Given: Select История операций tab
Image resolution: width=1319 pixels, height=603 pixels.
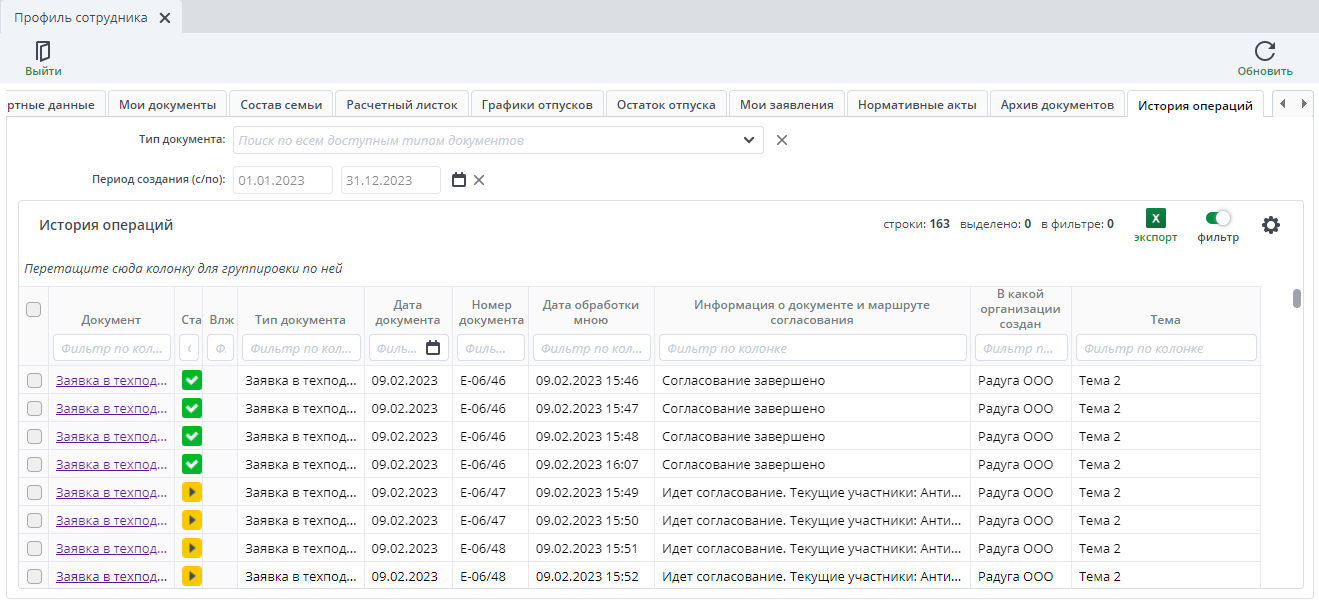Looking at the screenshot, I should coord(1195,105).
